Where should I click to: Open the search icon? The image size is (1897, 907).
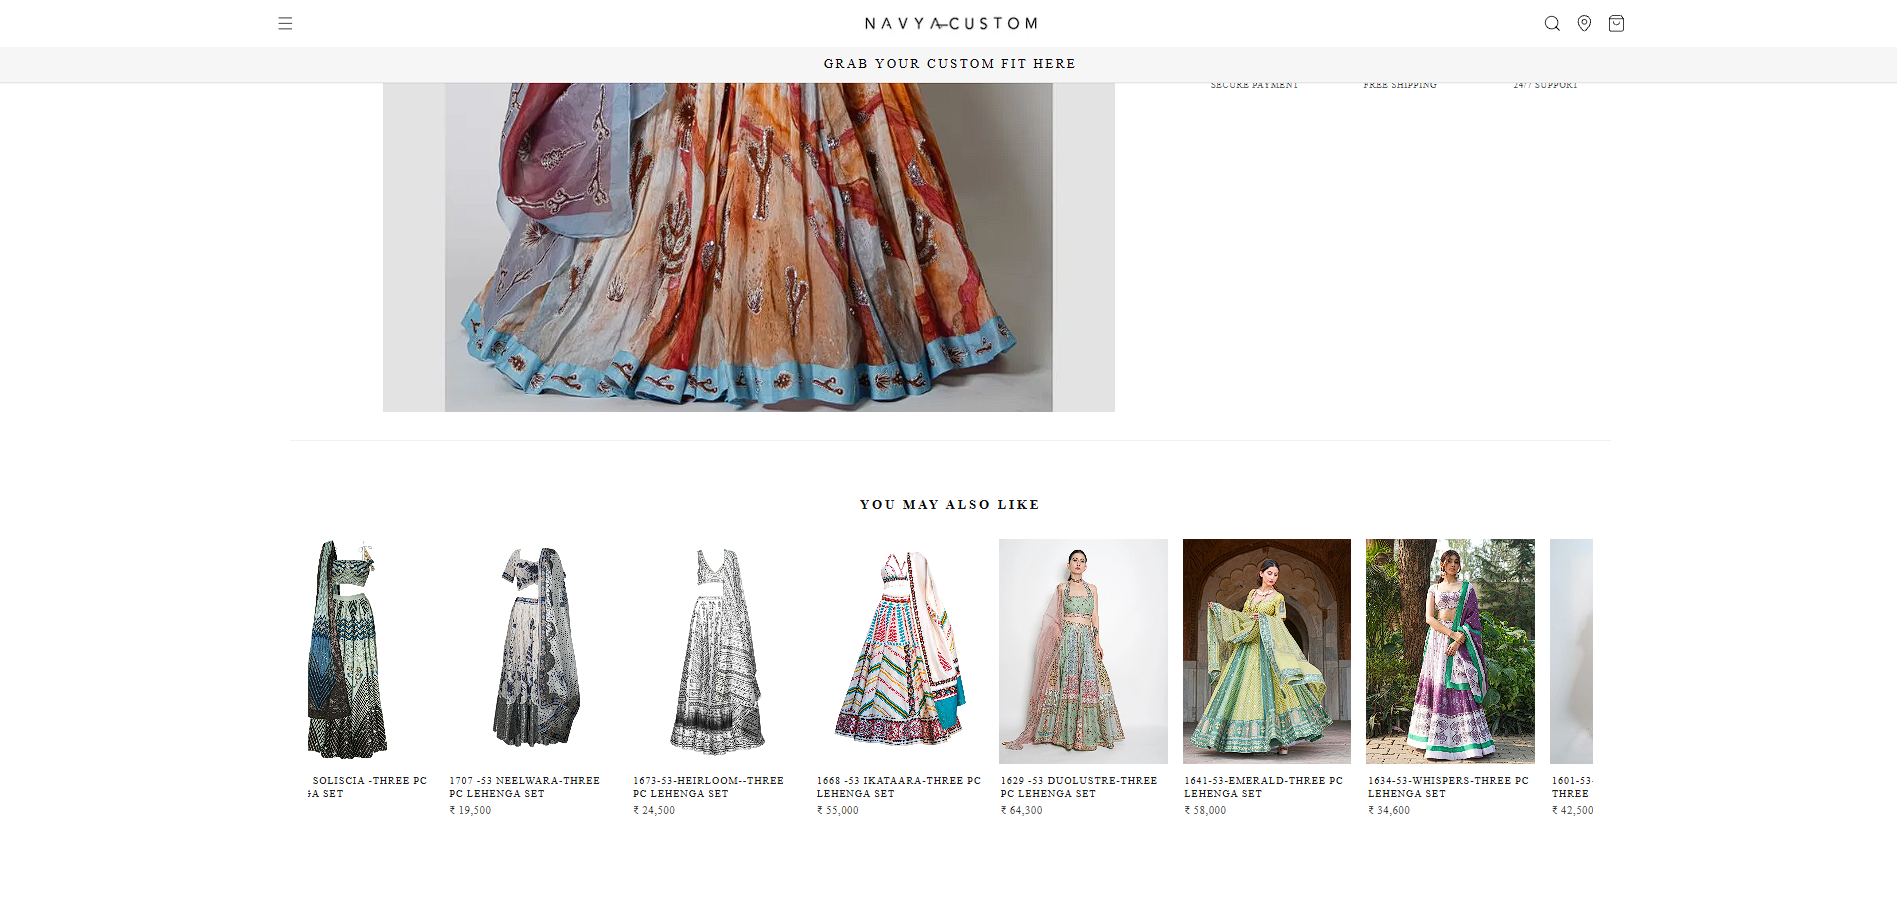click(x=1552, y=23)
